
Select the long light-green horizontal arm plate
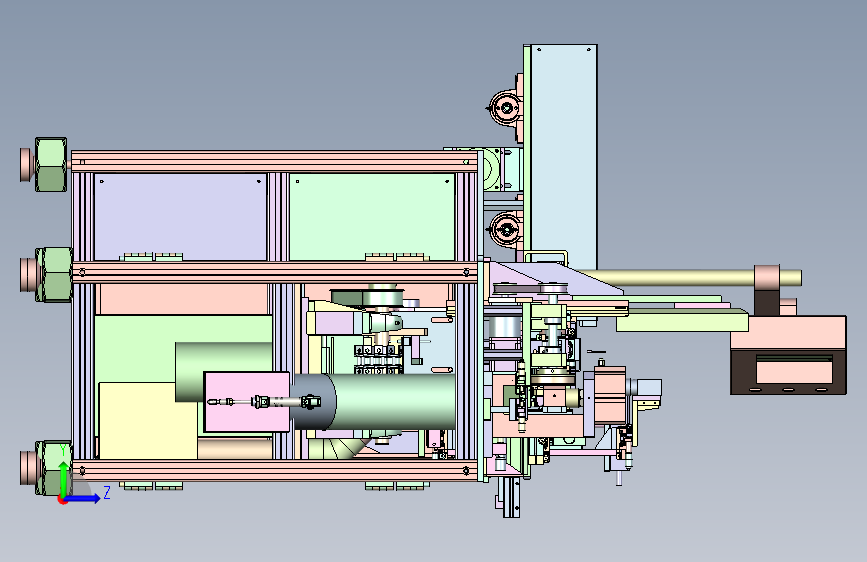[x=682, y=320]
